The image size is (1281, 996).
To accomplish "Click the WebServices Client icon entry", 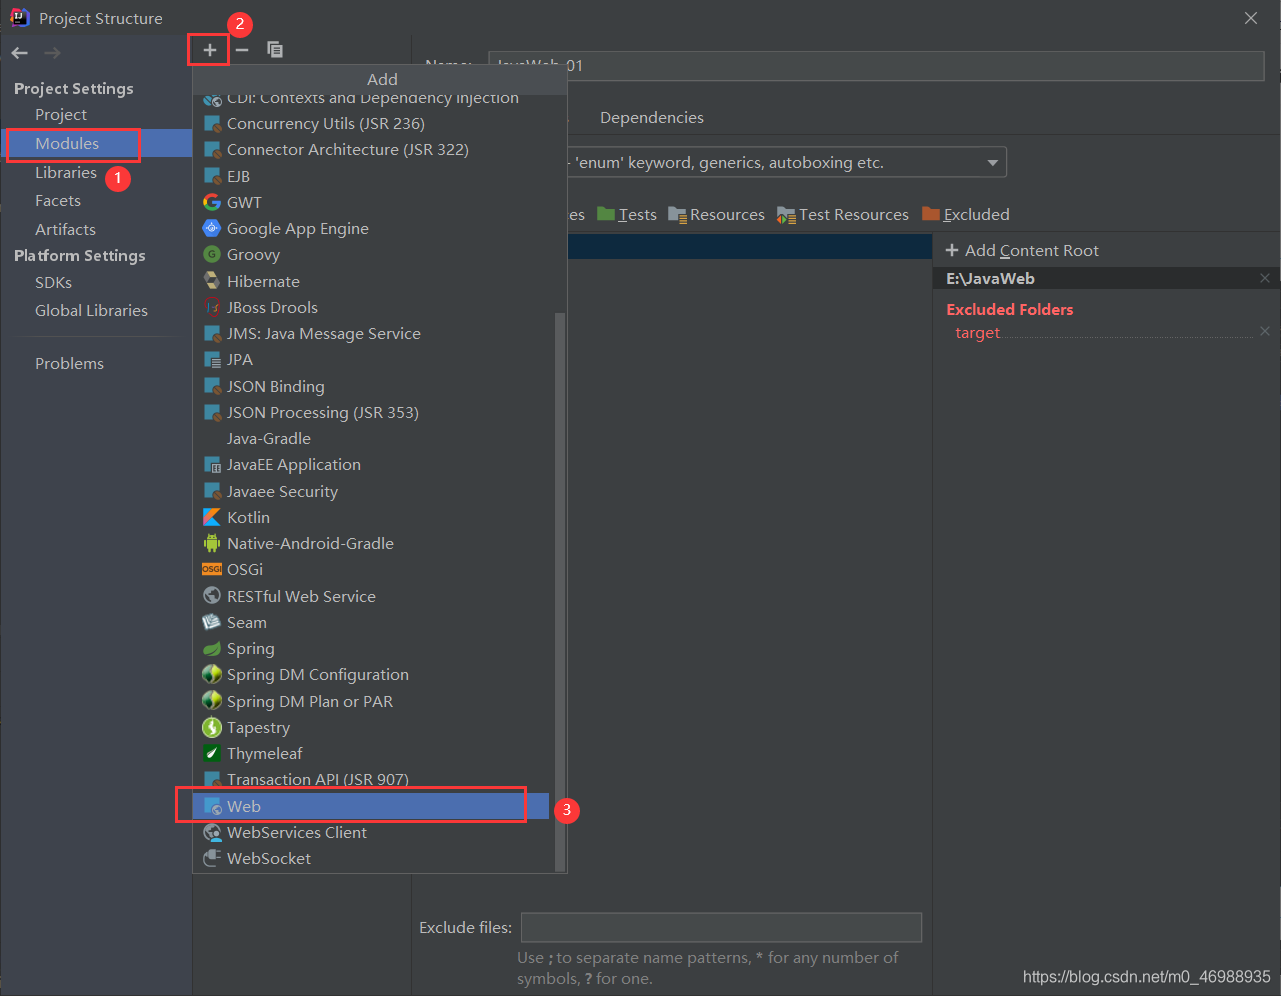I will point(212,832).
